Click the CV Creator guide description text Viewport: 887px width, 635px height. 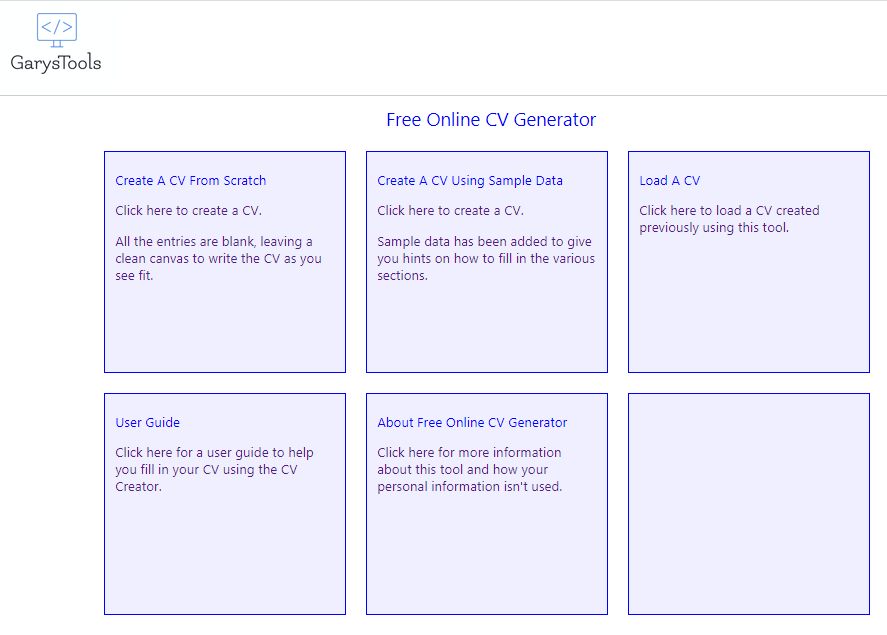215,469
